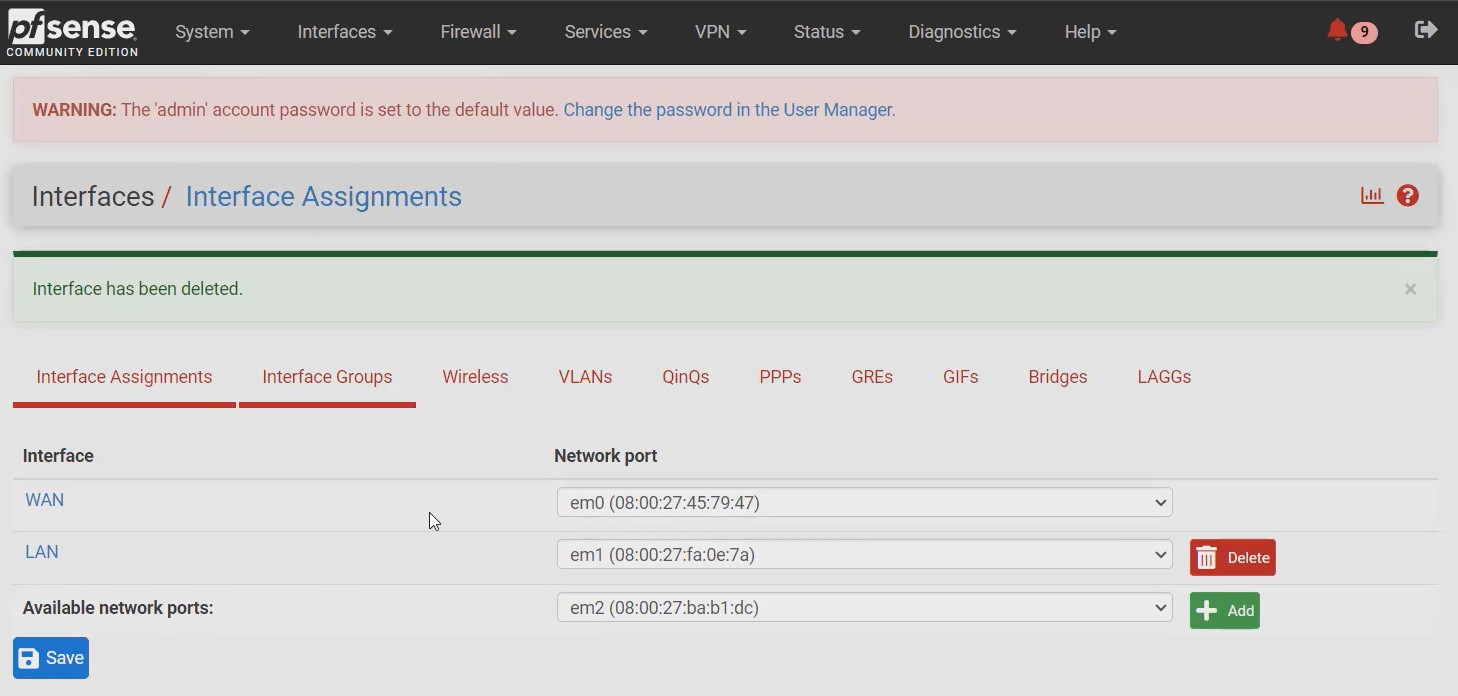Follow the 'Change the password in the User Manager' link

pos(729,110)
